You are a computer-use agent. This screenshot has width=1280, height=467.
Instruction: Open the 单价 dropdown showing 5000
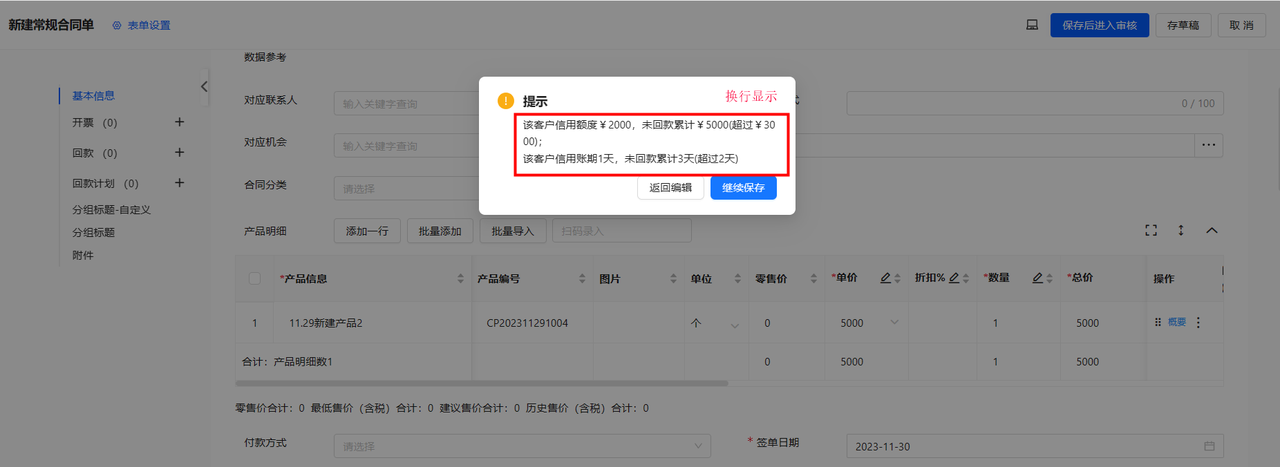coord(868,322)
